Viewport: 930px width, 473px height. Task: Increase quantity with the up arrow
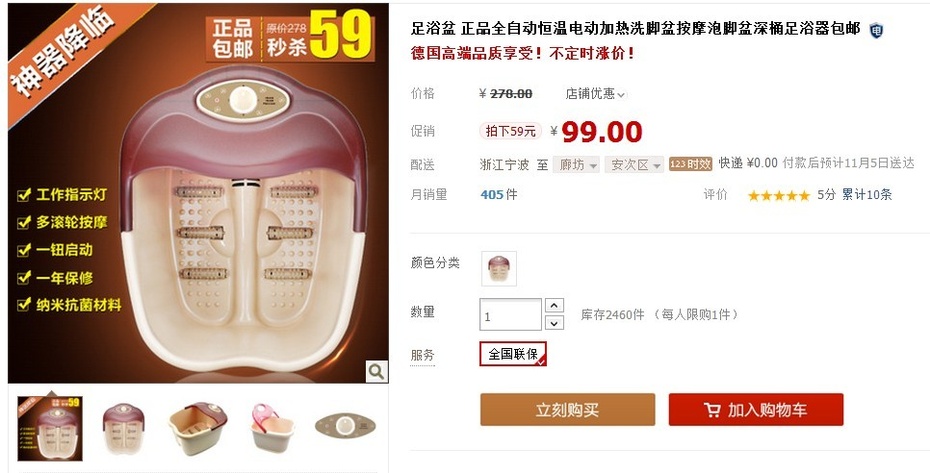click(553, 306)
